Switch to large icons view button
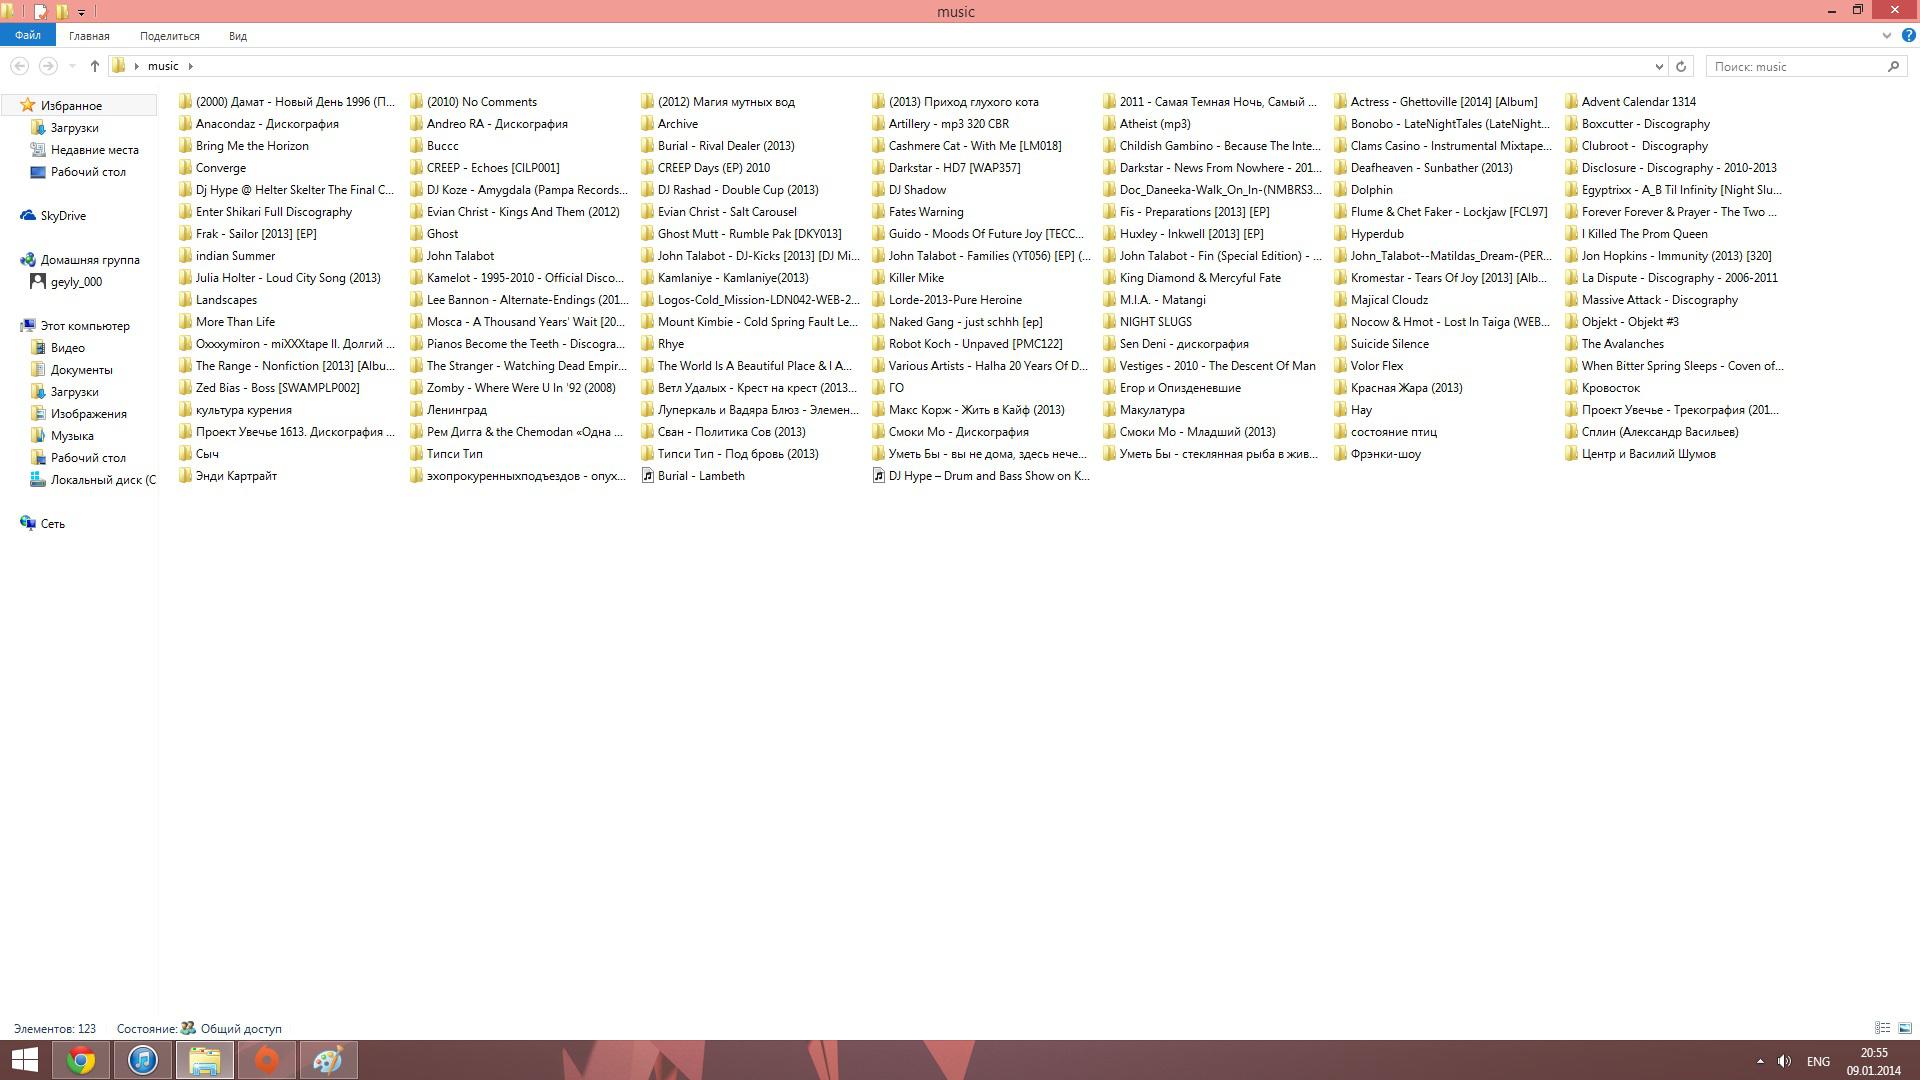This screenshot has height=1080, width=1920. (1905, 1028)
